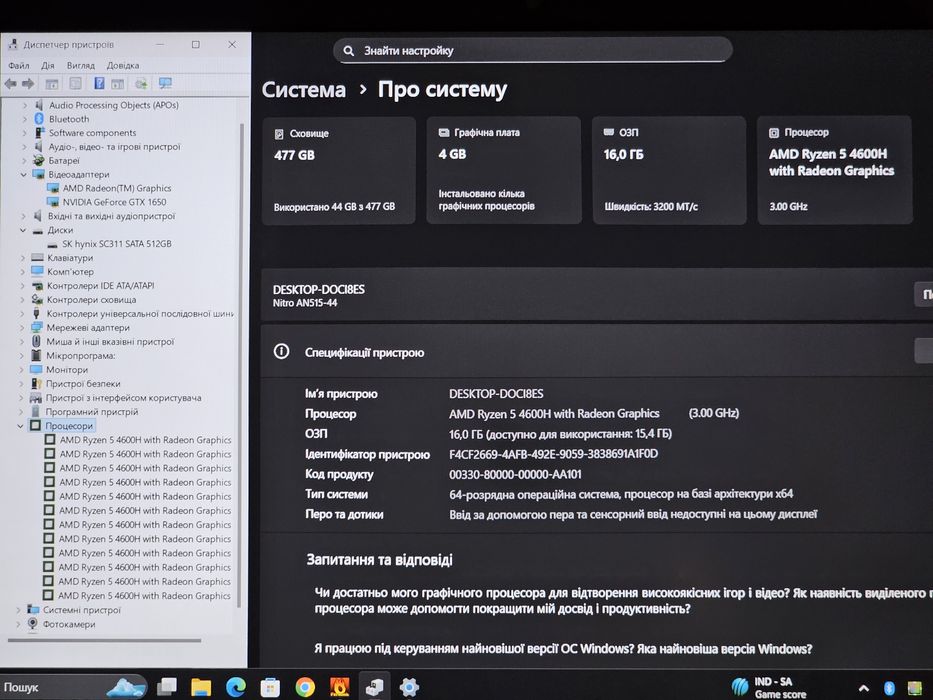
Task: Click the Forward arrow in Device Manager toolbar
Action: (27, 84)
